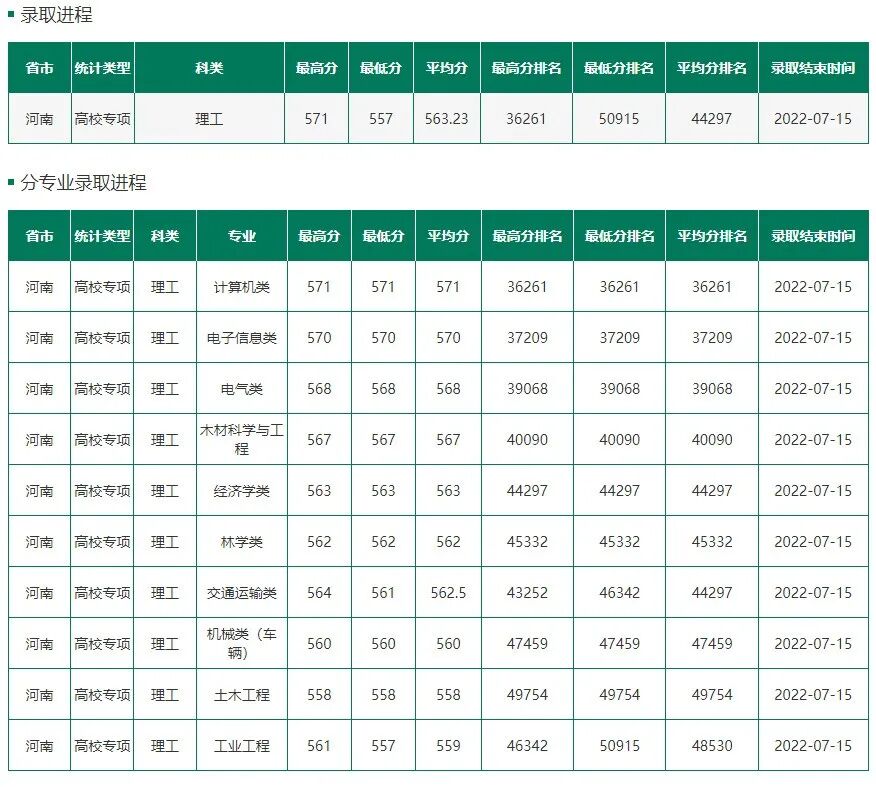Click 最低分 571 in 计算机类 row
The width and height of the screenshot is (876, 787).
383,287
